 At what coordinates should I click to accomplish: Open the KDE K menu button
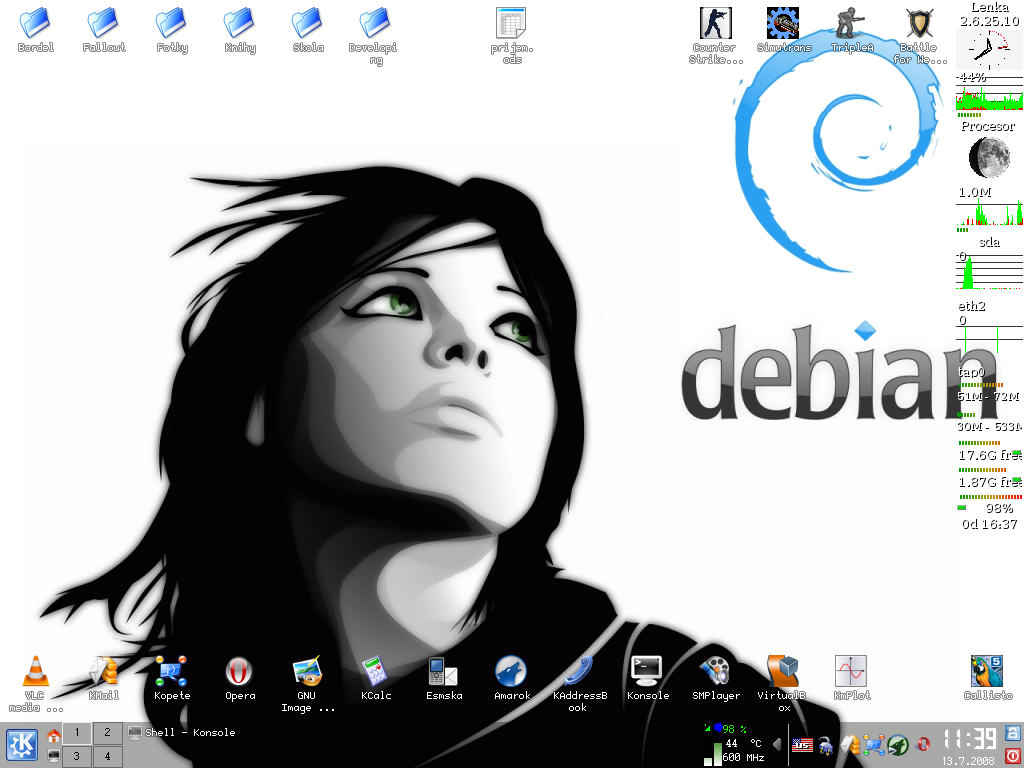[22, 746]
